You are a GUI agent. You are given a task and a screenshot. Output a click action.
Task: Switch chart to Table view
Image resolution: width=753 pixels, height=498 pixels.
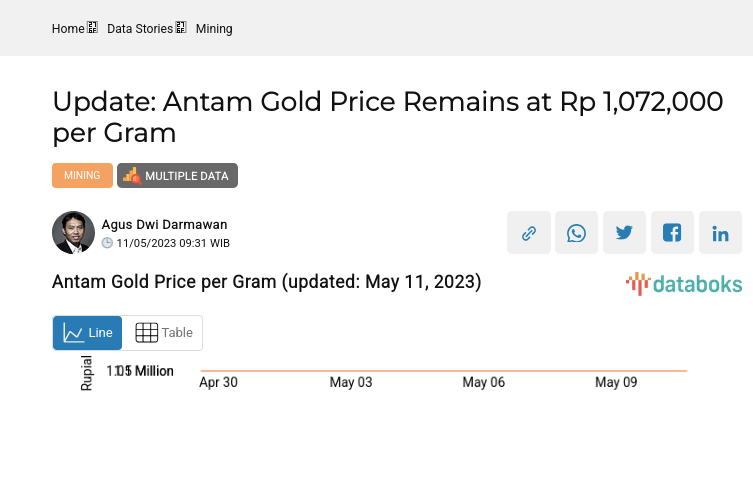click(x=163, y=333)
